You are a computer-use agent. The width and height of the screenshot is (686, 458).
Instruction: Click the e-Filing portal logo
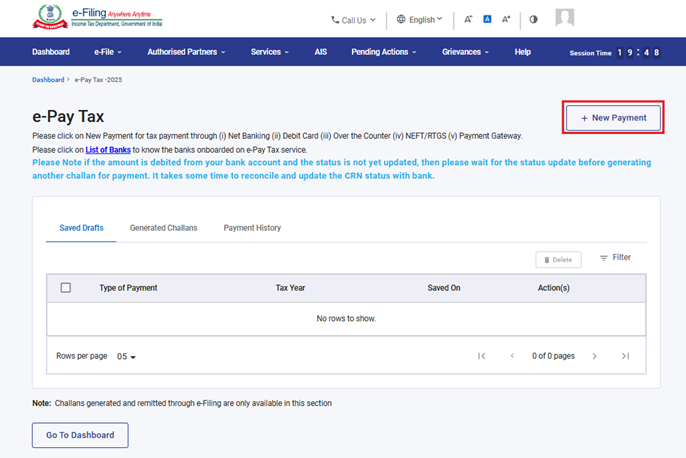(x=98, y=18)
